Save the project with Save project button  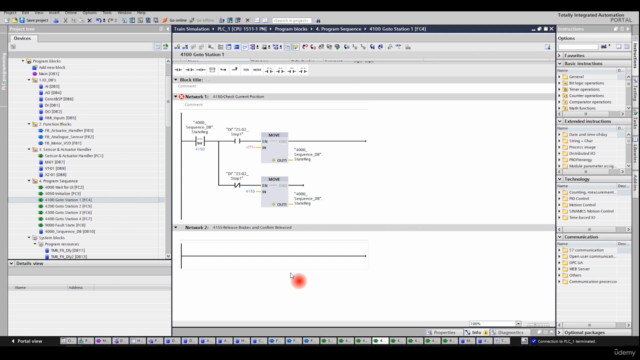point(34,20)
